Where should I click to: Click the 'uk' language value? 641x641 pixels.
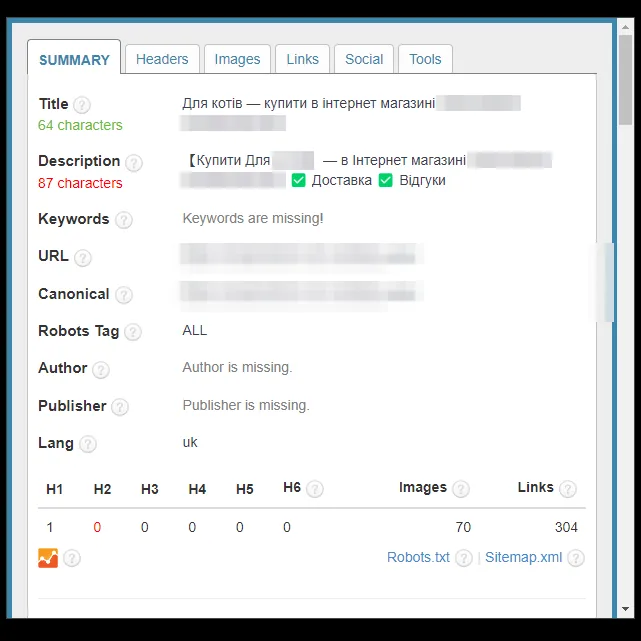[x=190, y=442]
